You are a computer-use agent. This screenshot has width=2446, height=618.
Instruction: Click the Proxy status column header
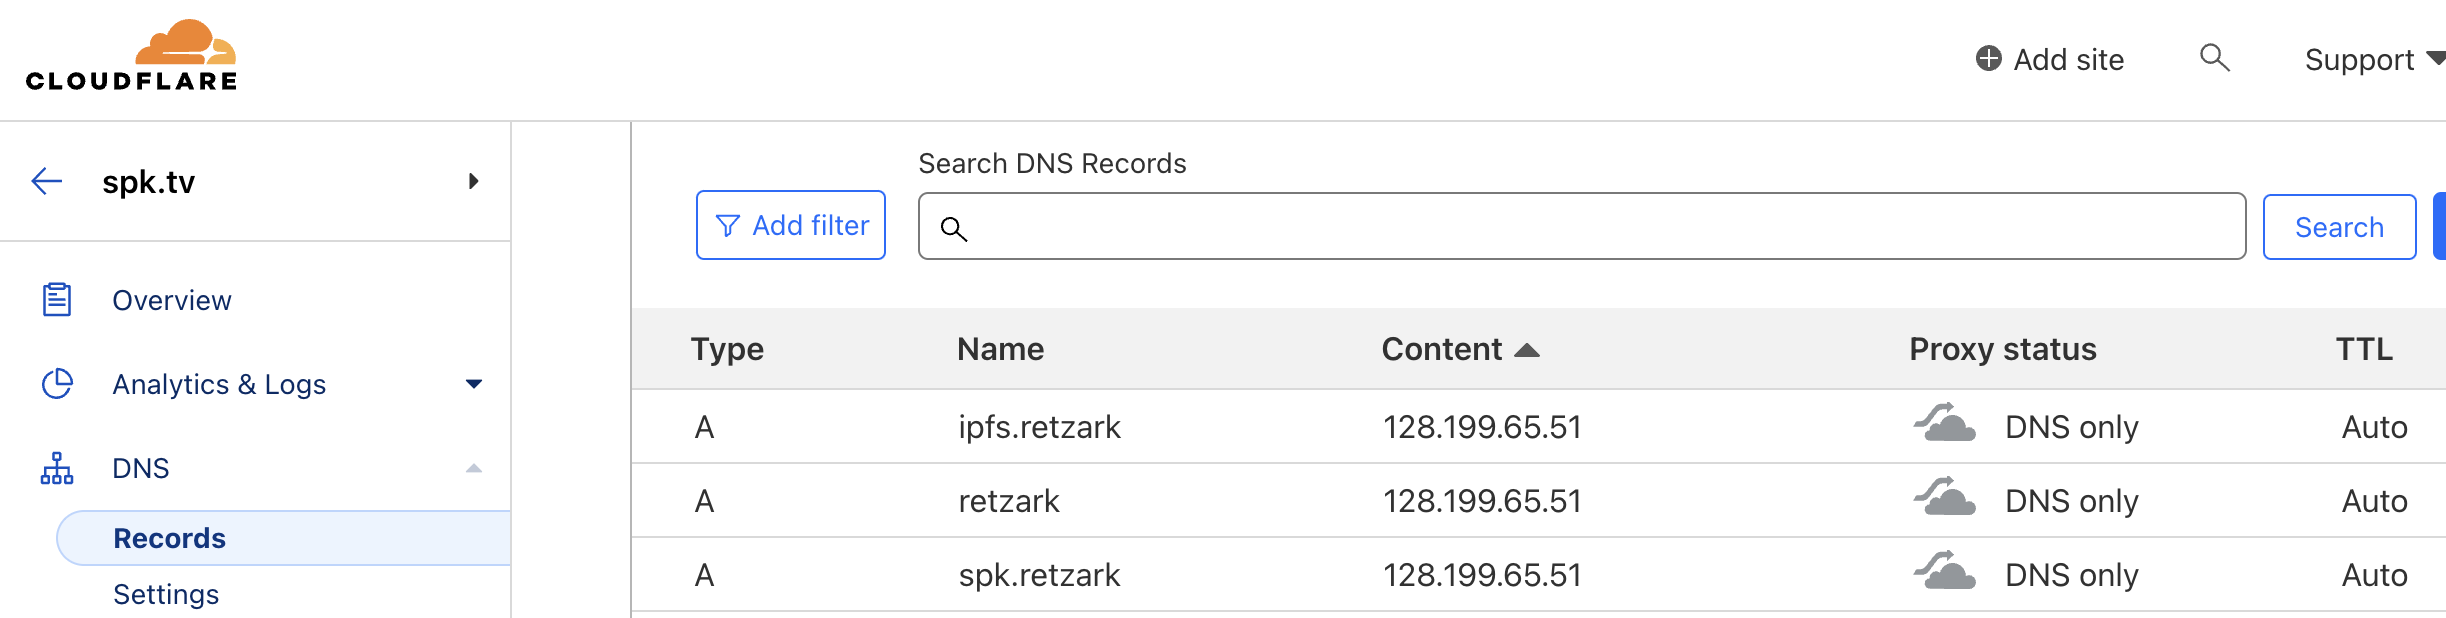coord(2003,349)
